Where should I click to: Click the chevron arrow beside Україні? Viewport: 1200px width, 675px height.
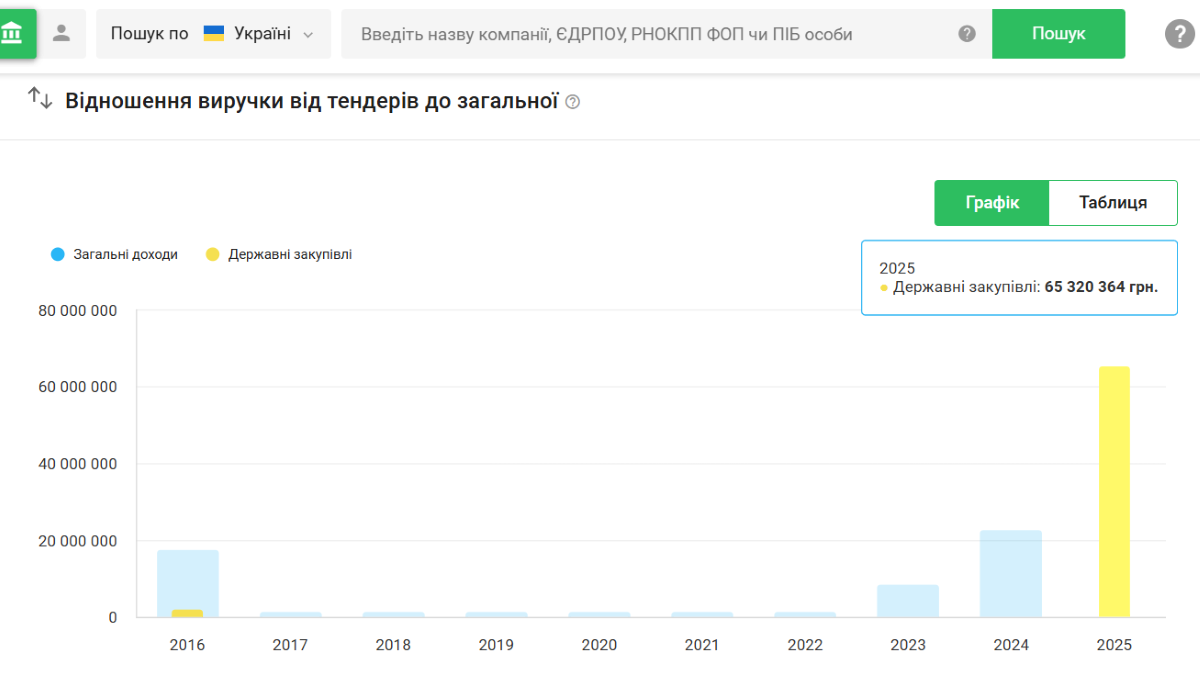click(308, 35)
